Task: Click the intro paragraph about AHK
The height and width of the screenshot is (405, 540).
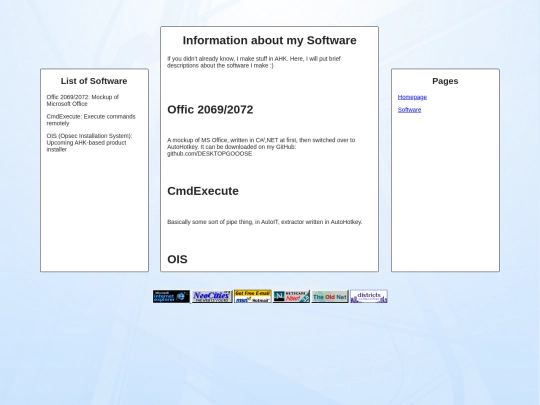Action: (x=254, y=62)
